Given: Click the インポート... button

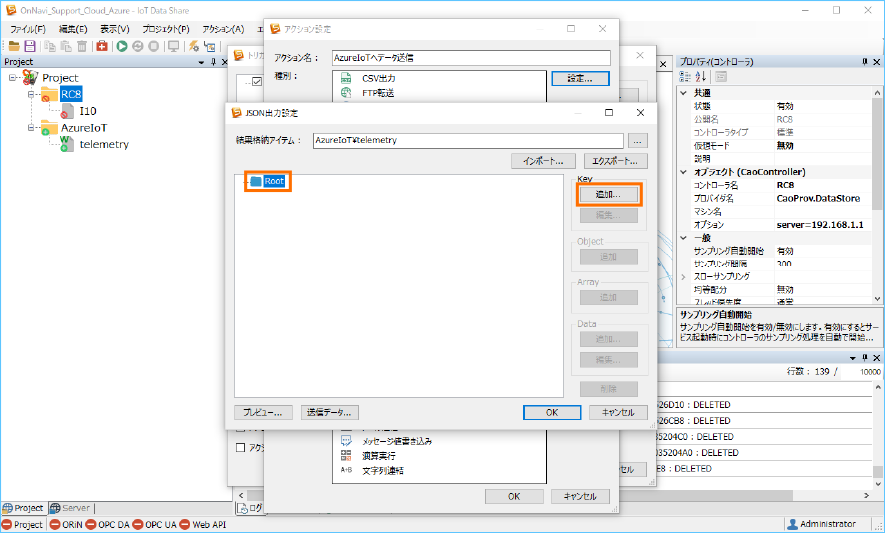Looking at the screenshot, I should pos(543,161).
